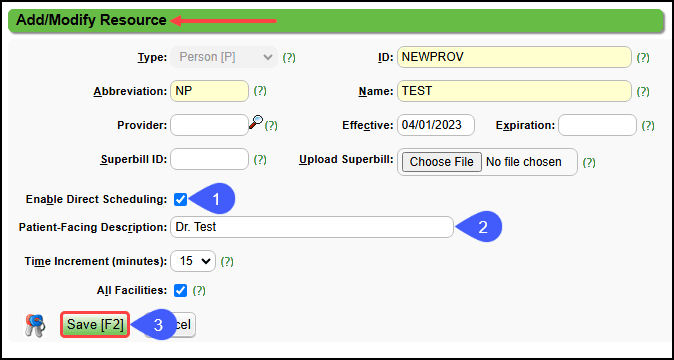Image resolution: width=674 pixels, height=360 pixels.
Task: Open the Time Increment minutes dropdown
Action: (x=193, y=261)
